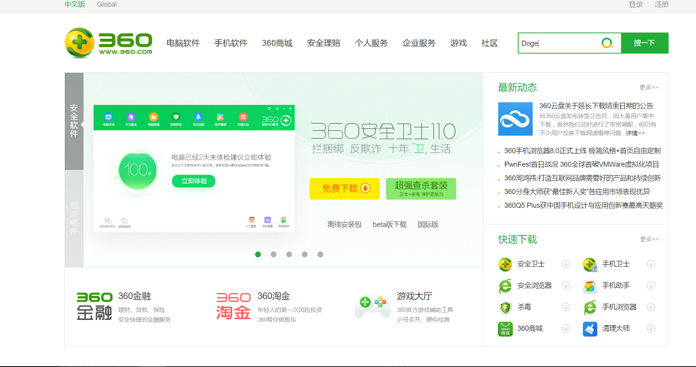The width and height of the screenshot is (696, 367).
Task: Open the 360商城 navigation menu item
Action: pyautogui.click(x=277, y=43)
